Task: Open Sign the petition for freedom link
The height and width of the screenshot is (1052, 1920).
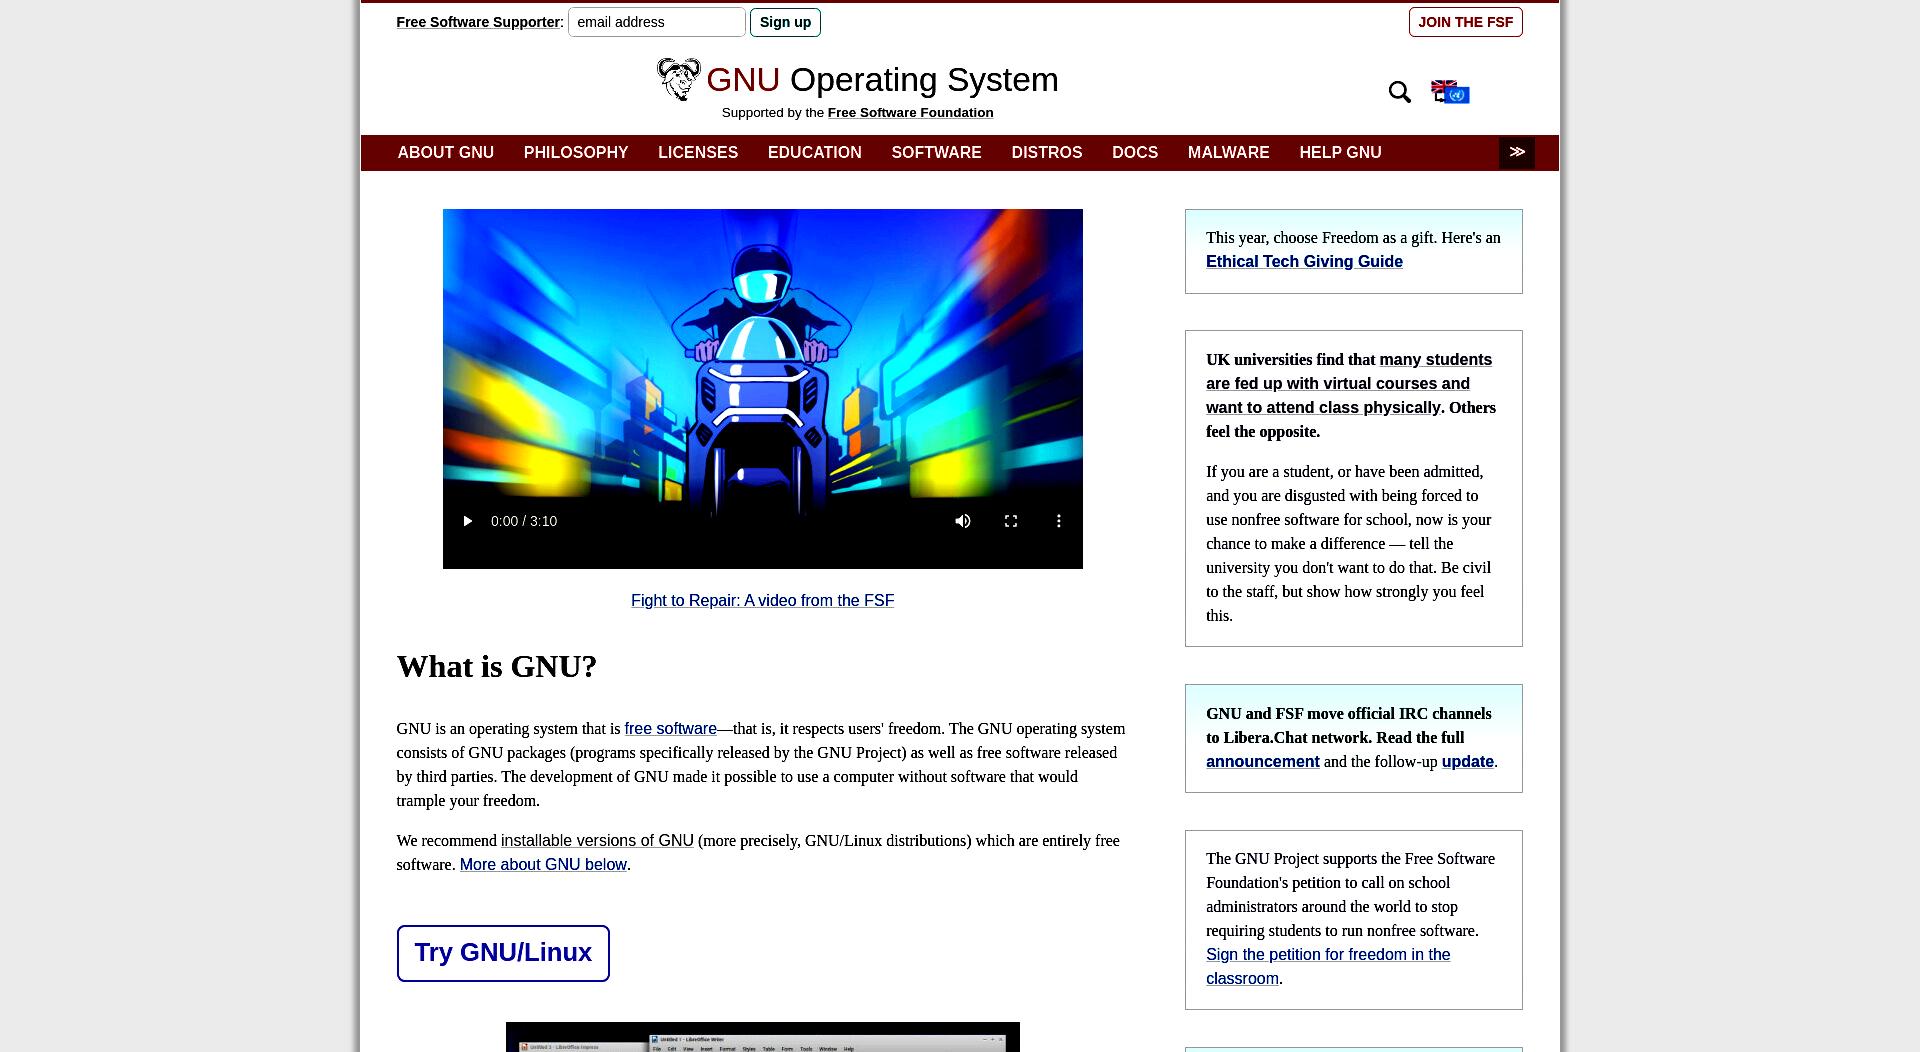Action: (x=1328, y=967)
